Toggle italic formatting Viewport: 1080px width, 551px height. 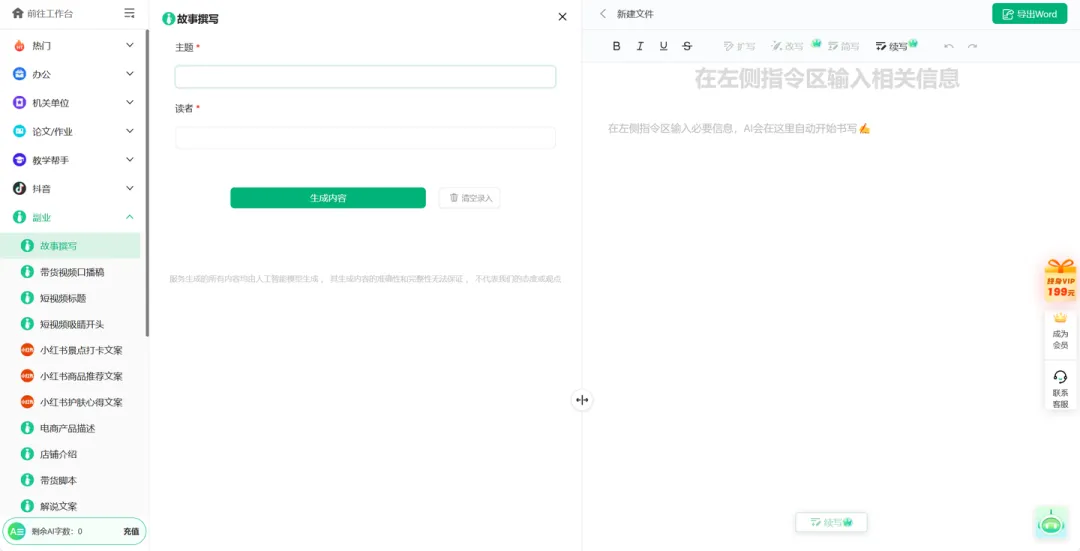tap(640, 46)
